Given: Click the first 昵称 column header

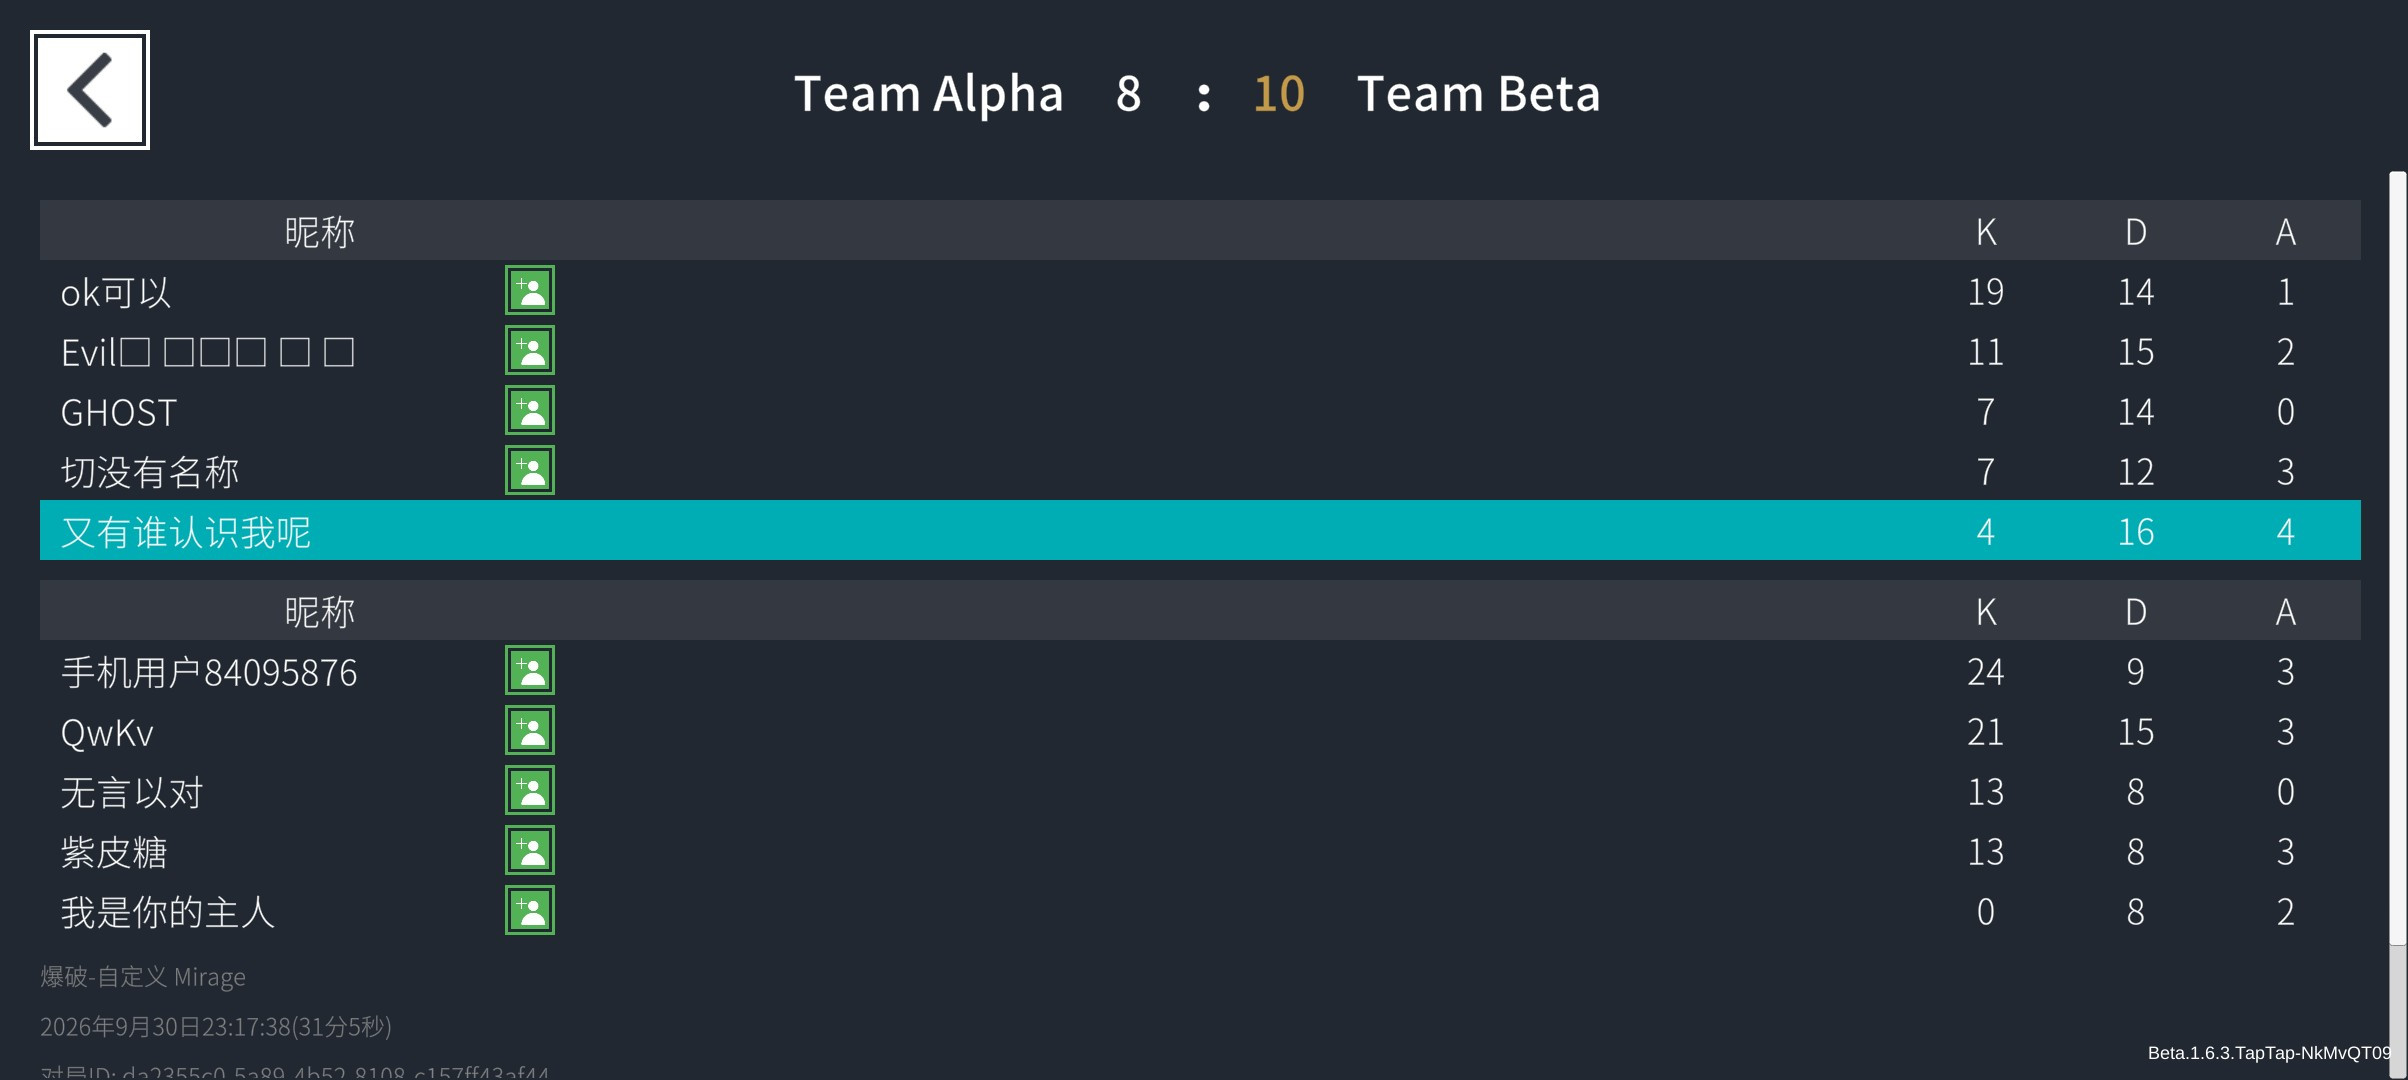Looking at the screenshot, I should pos(319,232).
